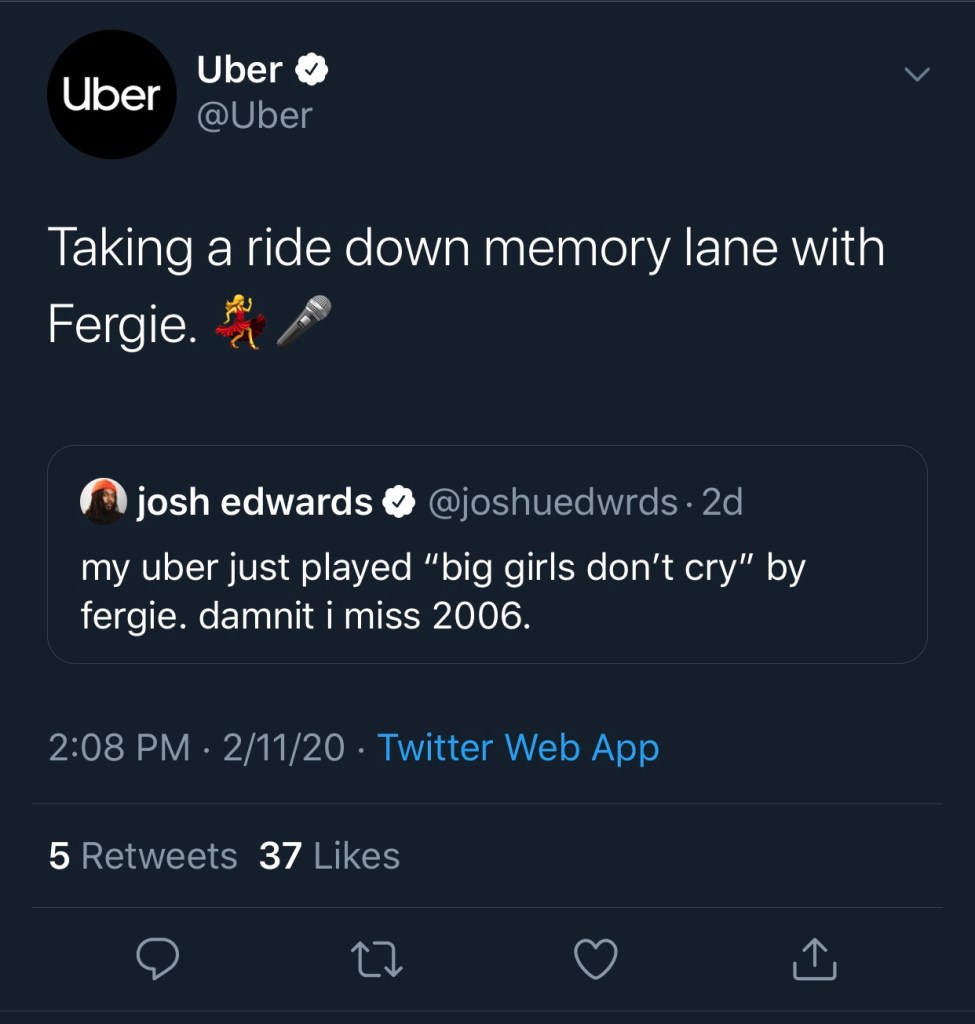Viewport: 975px width, 1024px height.
Task: Click Uber's blue verified badge
Action: coord(312,70)
